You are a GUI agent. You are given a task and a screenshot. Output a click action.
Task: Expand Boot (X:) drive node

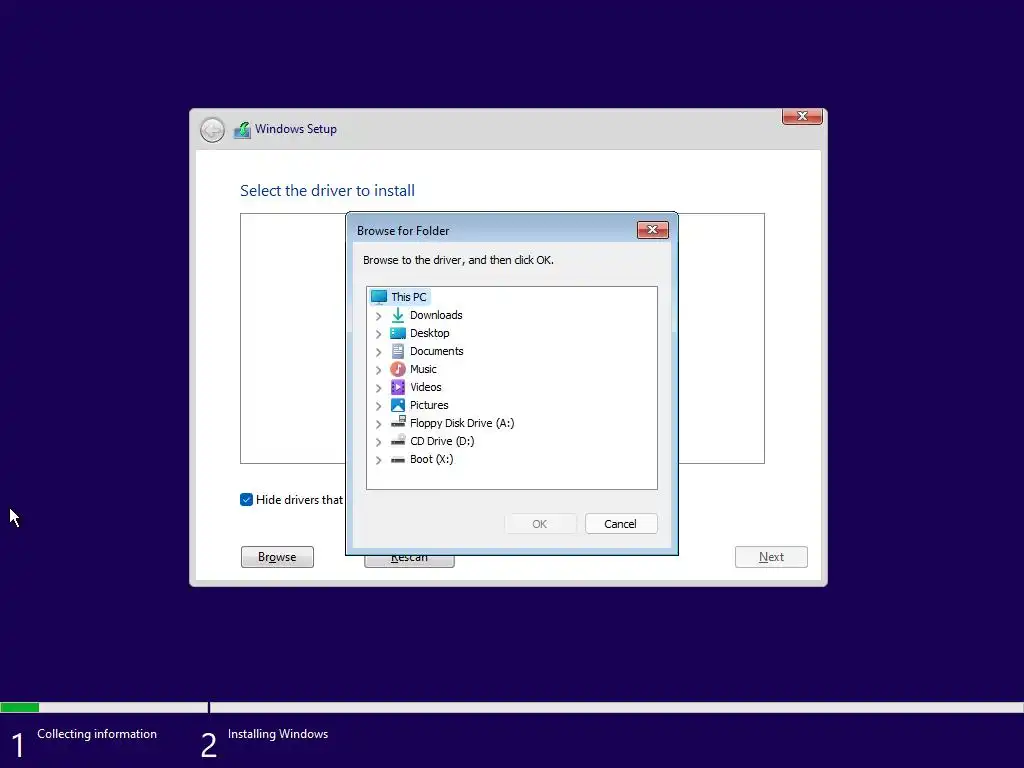(x=378, y=460)
